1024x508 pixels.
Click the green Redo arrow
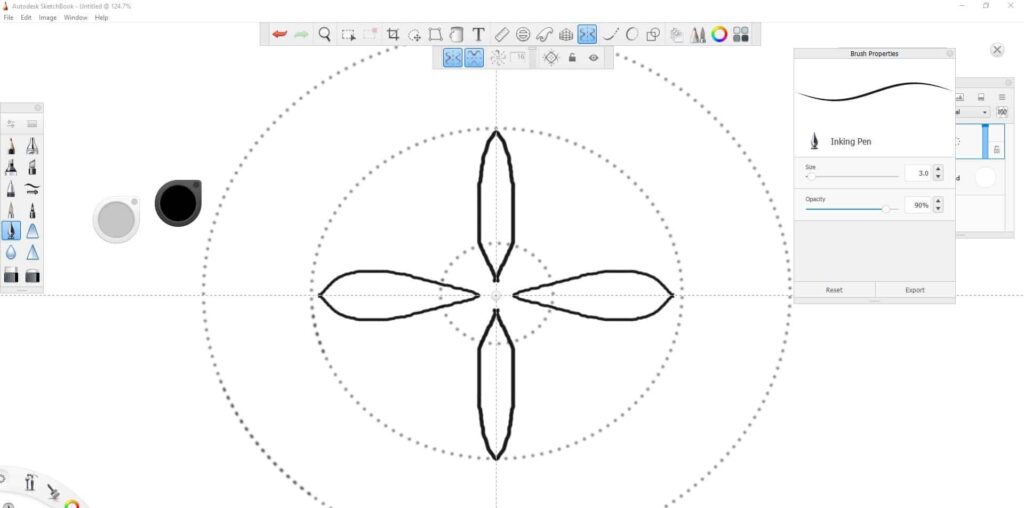301,34
